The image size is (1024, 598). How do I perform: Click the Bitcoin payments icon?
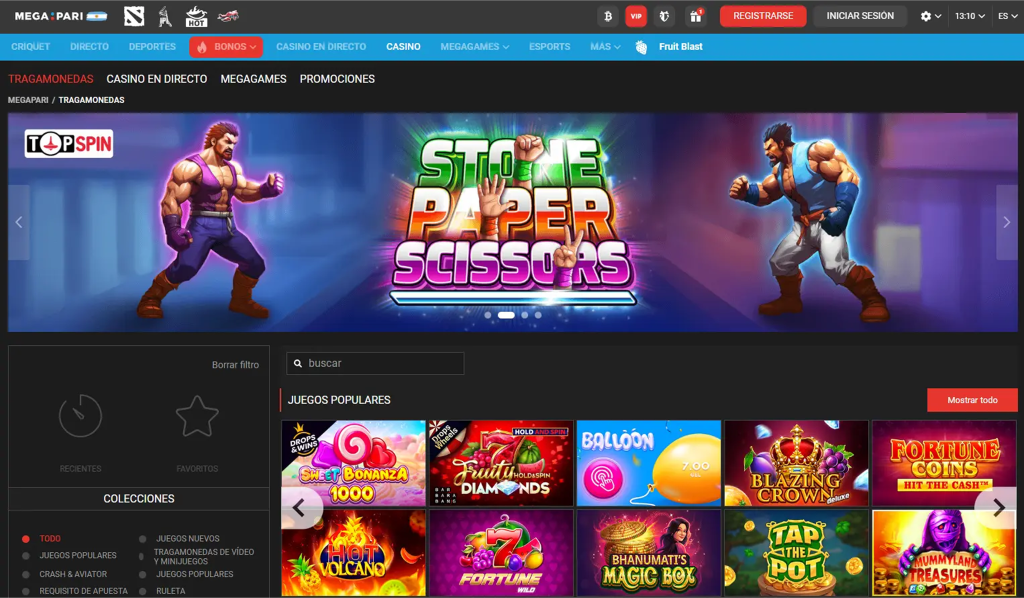[608, 16]
